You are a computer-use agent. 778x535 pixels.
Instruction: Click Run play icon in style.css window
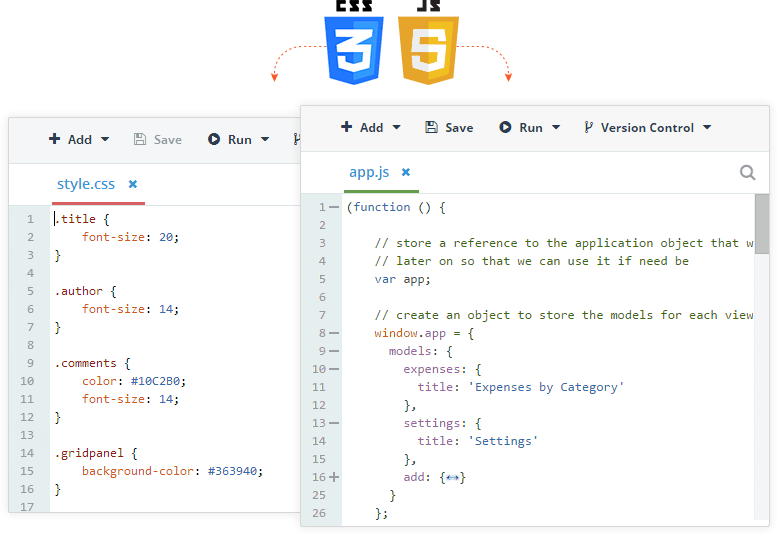pyautogui.click(x=214, y=139)
